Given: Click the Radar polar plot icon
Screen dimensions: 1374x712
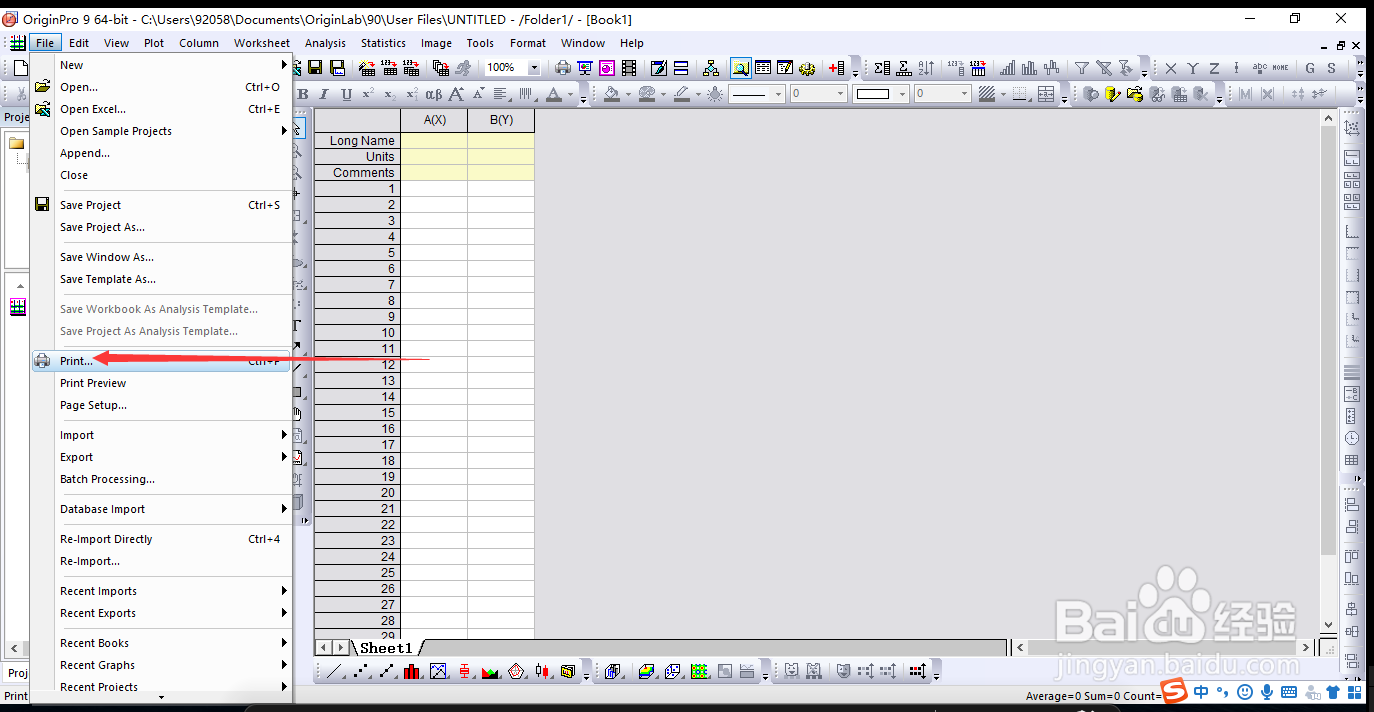Looking at the screenshot, I should point(516,672).
